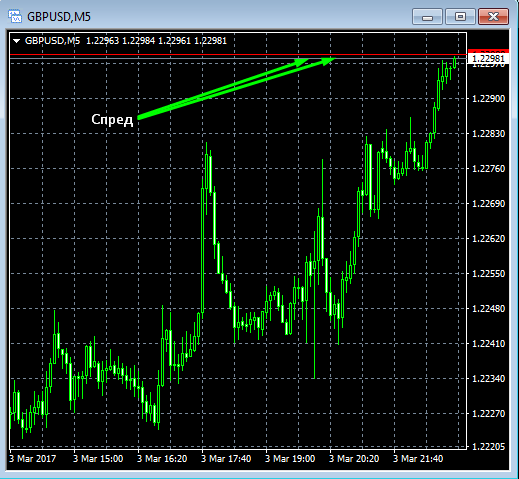Select the current bid price label 1.22981
Image resolution: width=519 pixels, height=479 pixels.
click(x=488, y=59)
